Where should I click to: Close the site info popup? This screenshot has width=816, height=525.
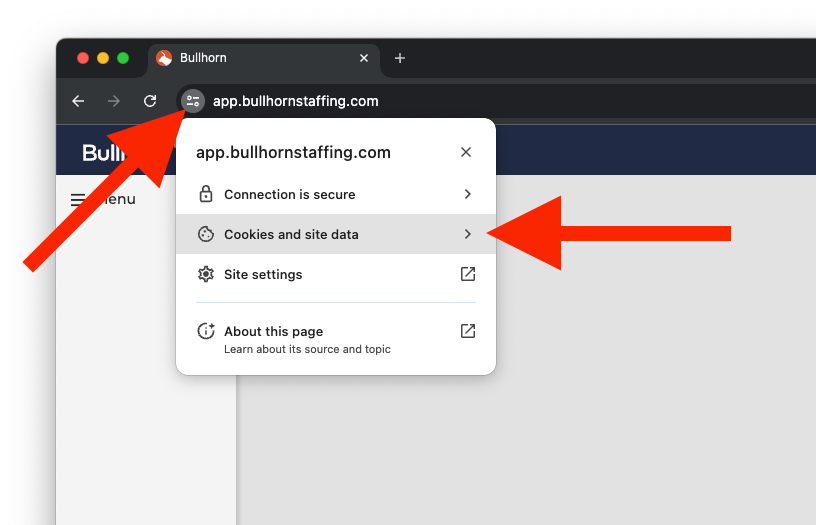click(466, 152)
